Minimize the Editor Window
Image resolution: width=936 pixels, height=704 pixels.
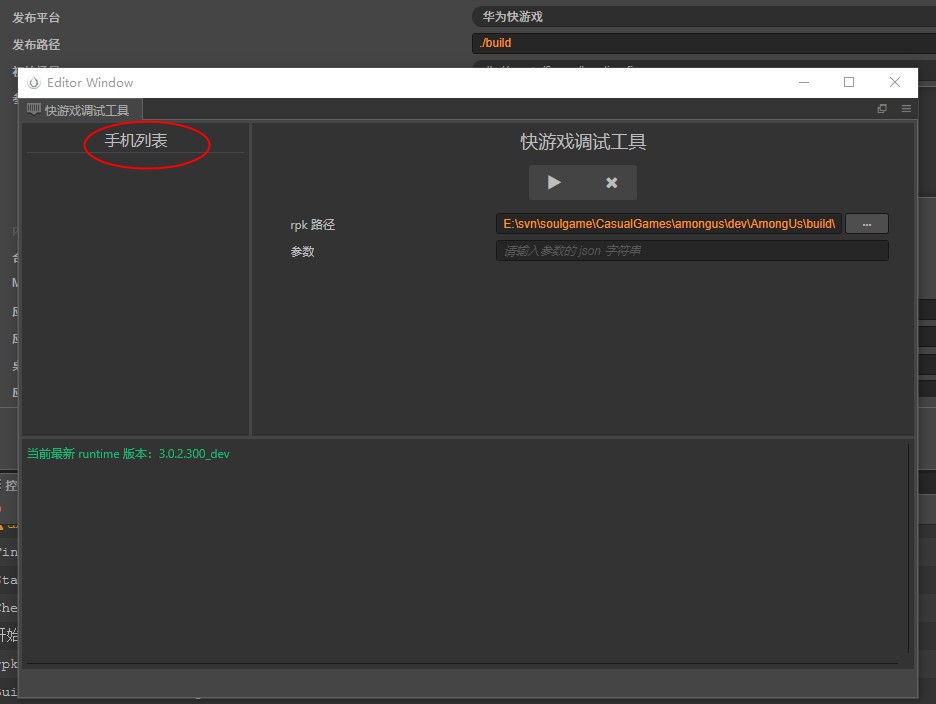coord(804,82)
